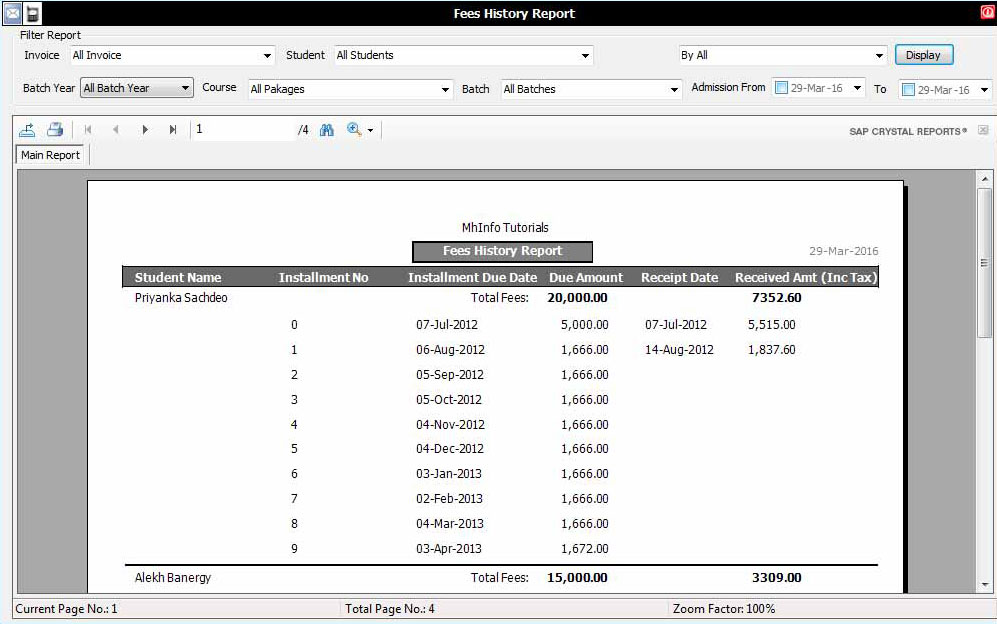Jump to last report page
Image resolution: width=997 pixels, height=624 pixels.
(x=173, y=130)
